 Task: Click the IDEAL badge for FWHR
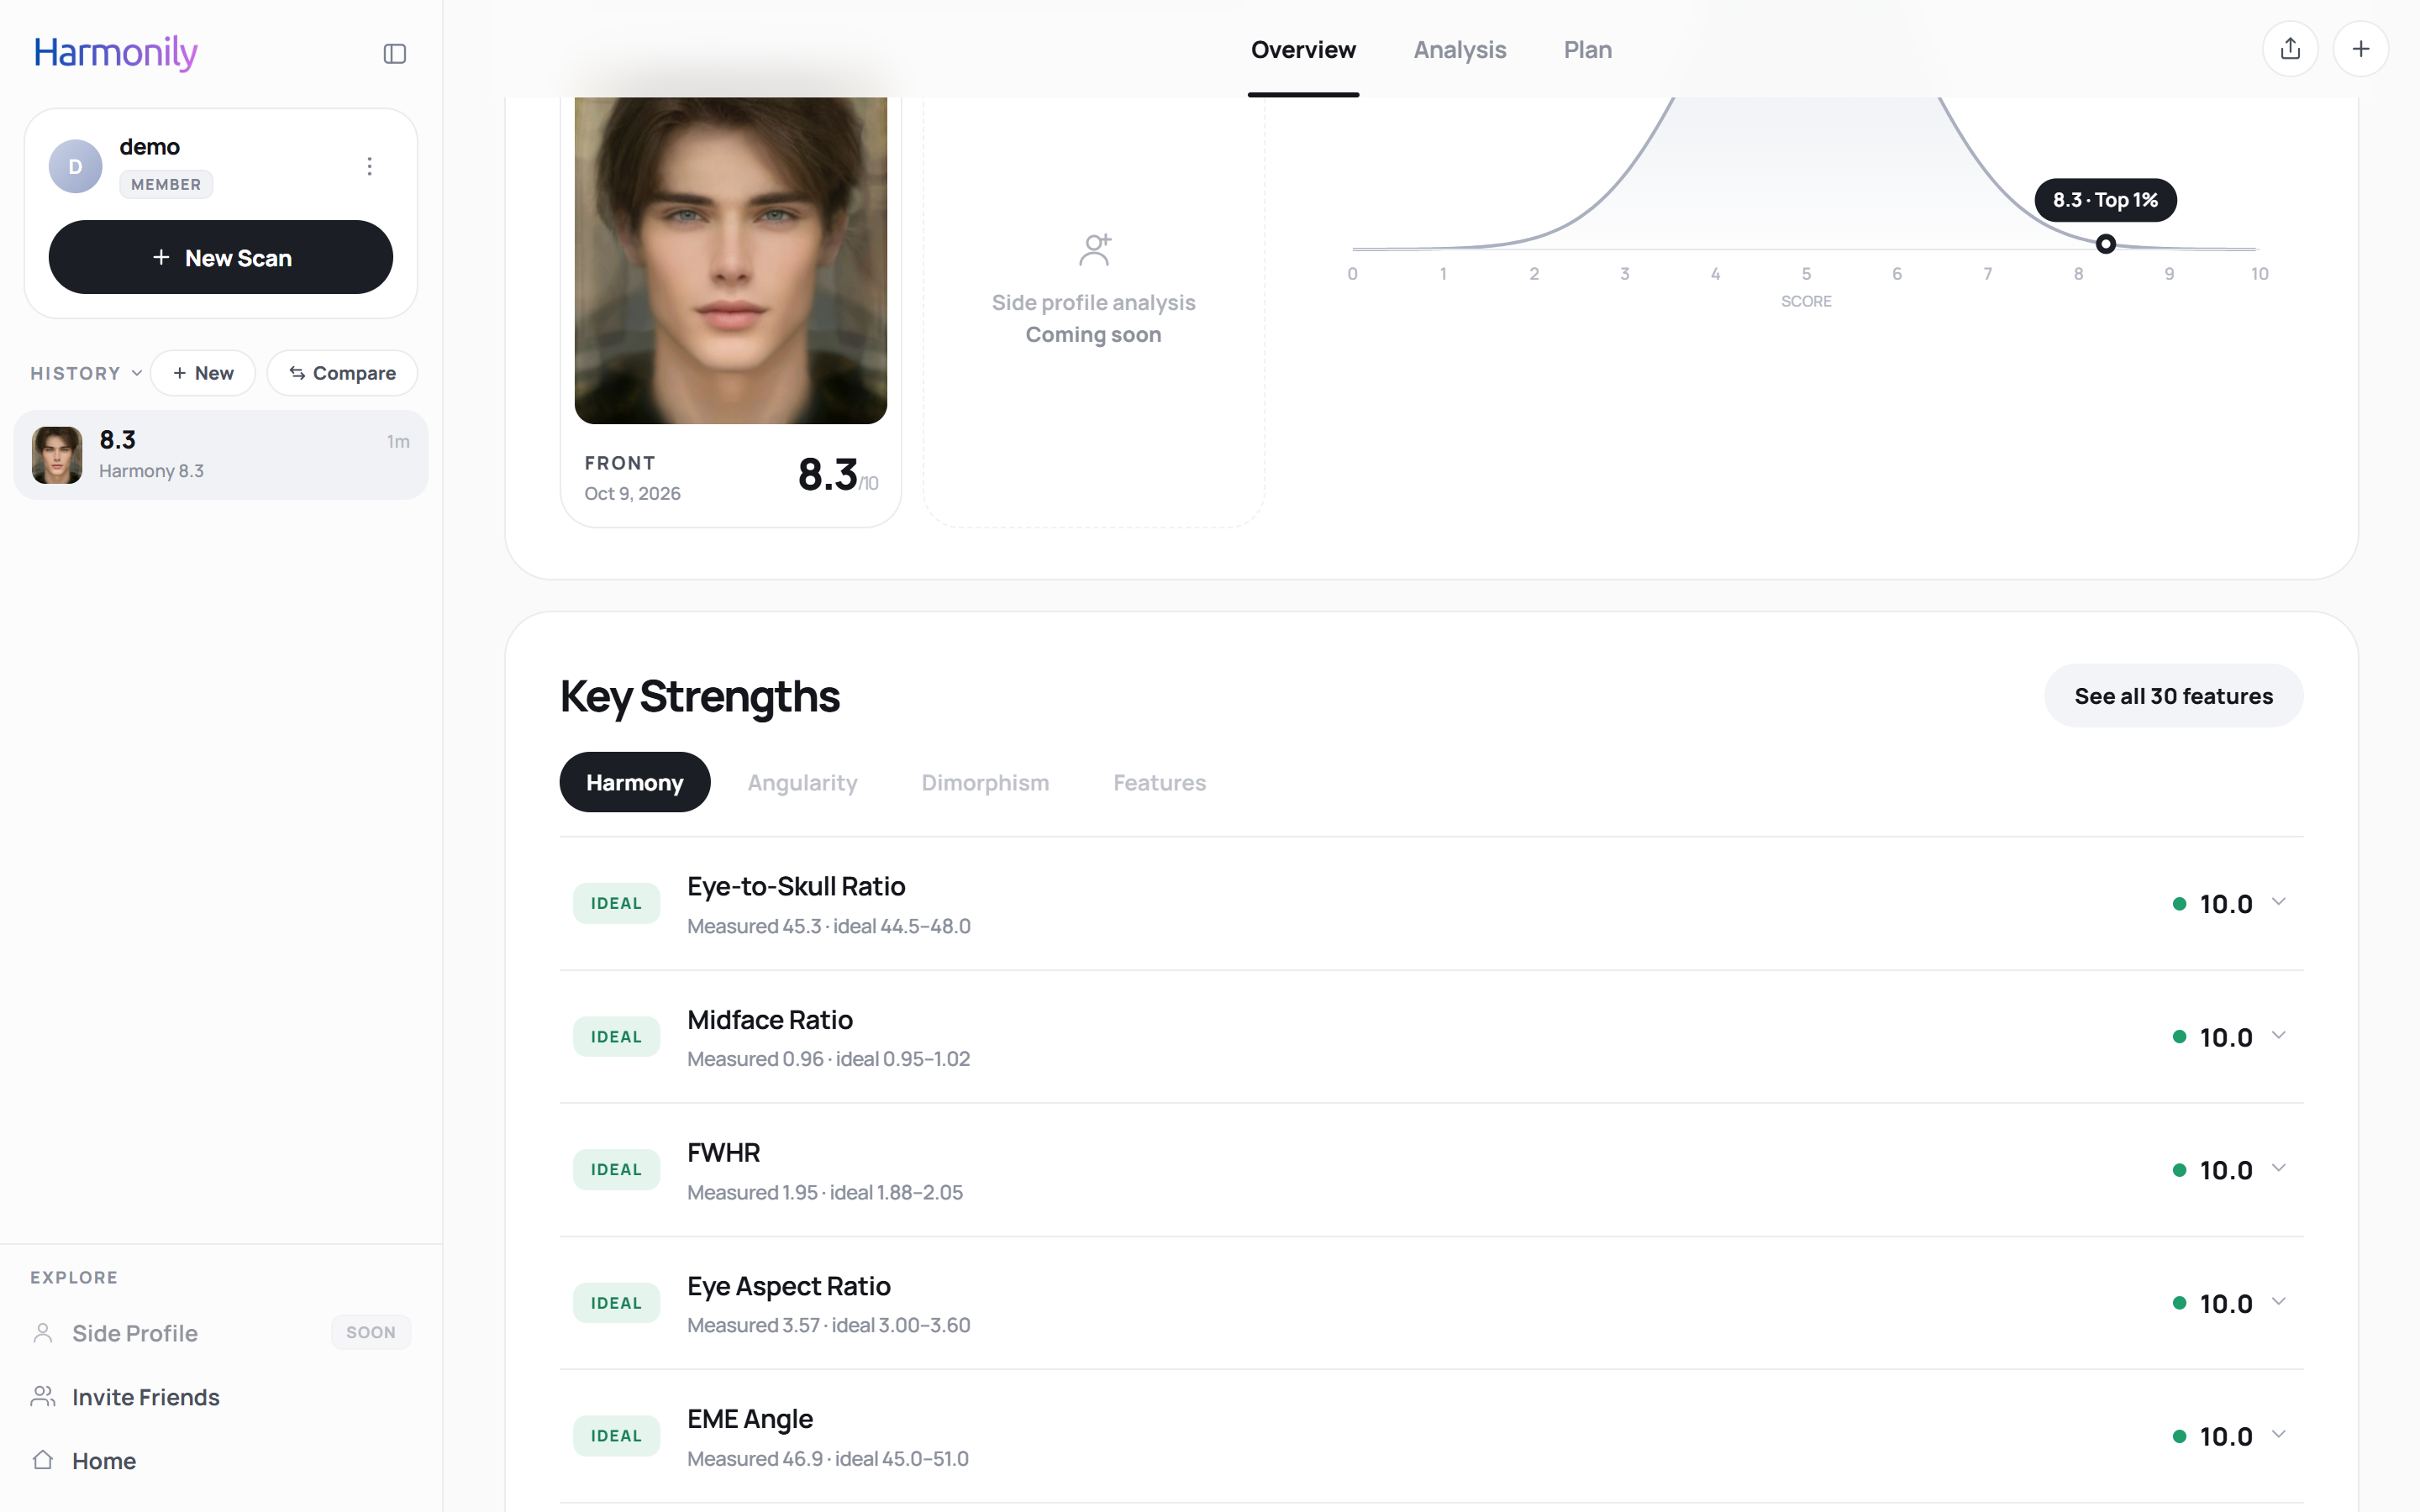pyautogui.click(x=616, y=1169)
